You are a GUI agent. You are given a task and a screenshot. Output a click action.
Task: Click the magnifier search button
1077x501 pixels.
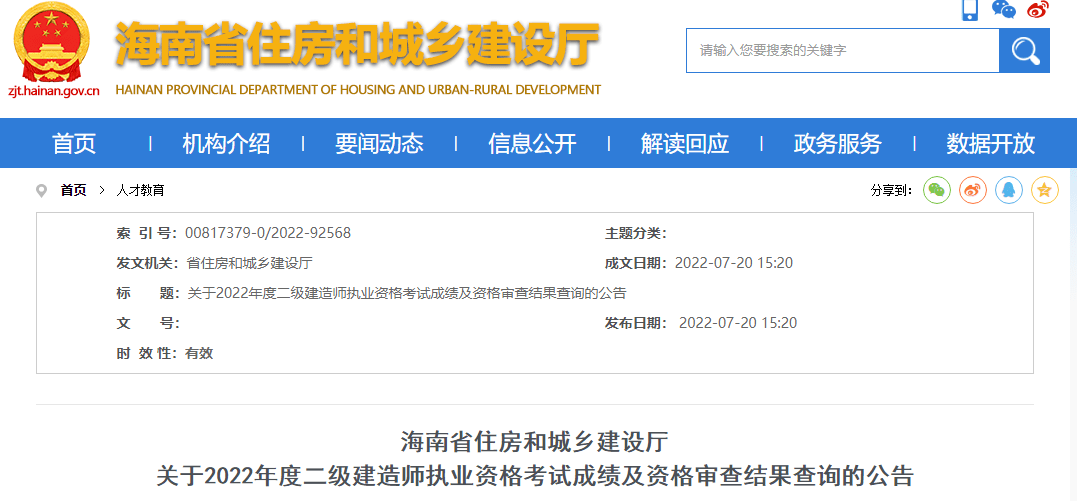(x=1024, y=51)
